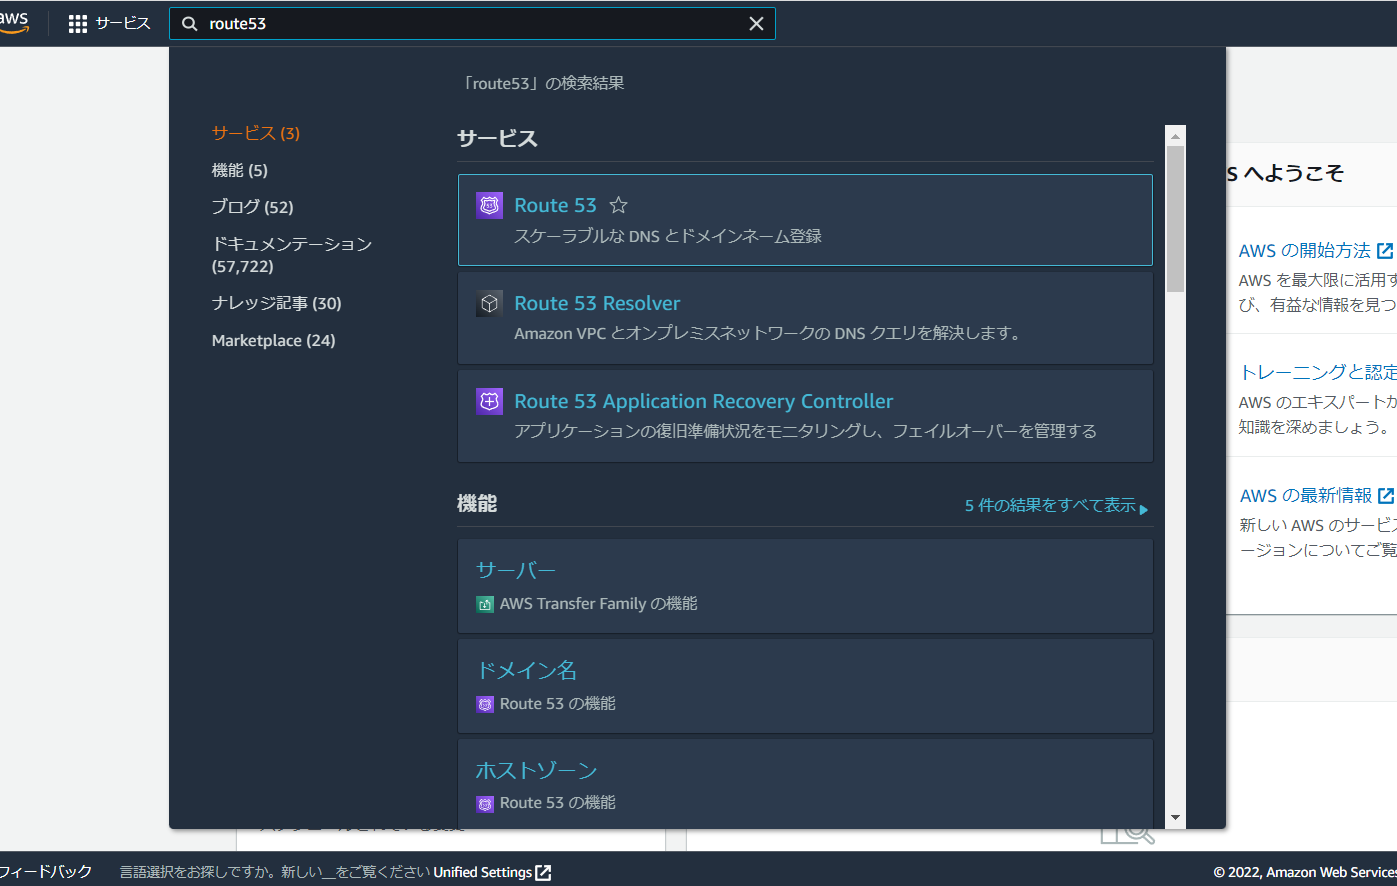
Task: Click the AWS logo home icon
Action: click(14, 22)
